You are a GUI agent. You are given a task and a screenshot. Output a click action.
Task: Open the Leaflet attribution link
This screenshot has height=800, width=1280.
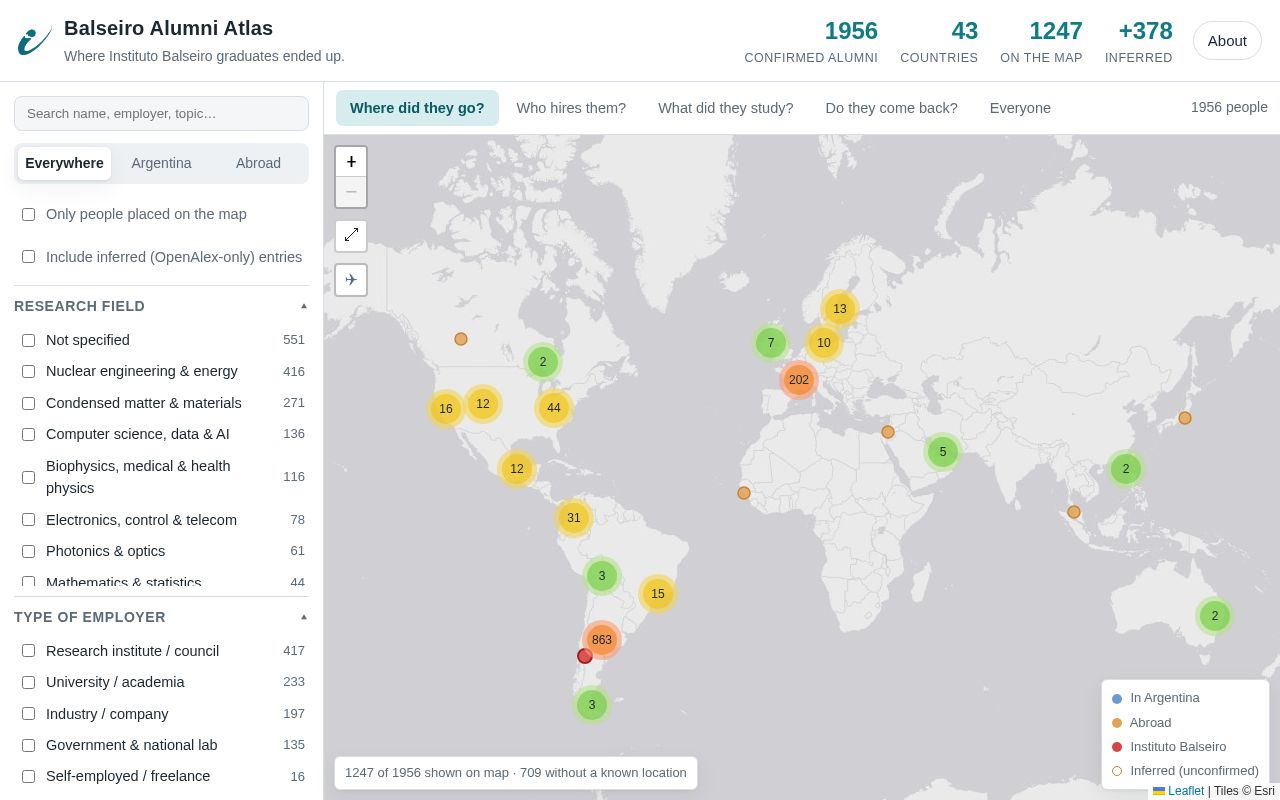(1186, 791)
